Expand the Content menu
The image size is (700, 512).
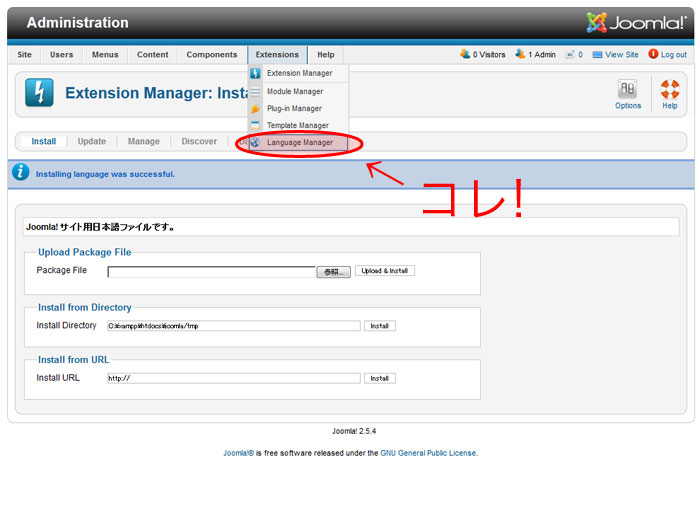click(153, 55)
